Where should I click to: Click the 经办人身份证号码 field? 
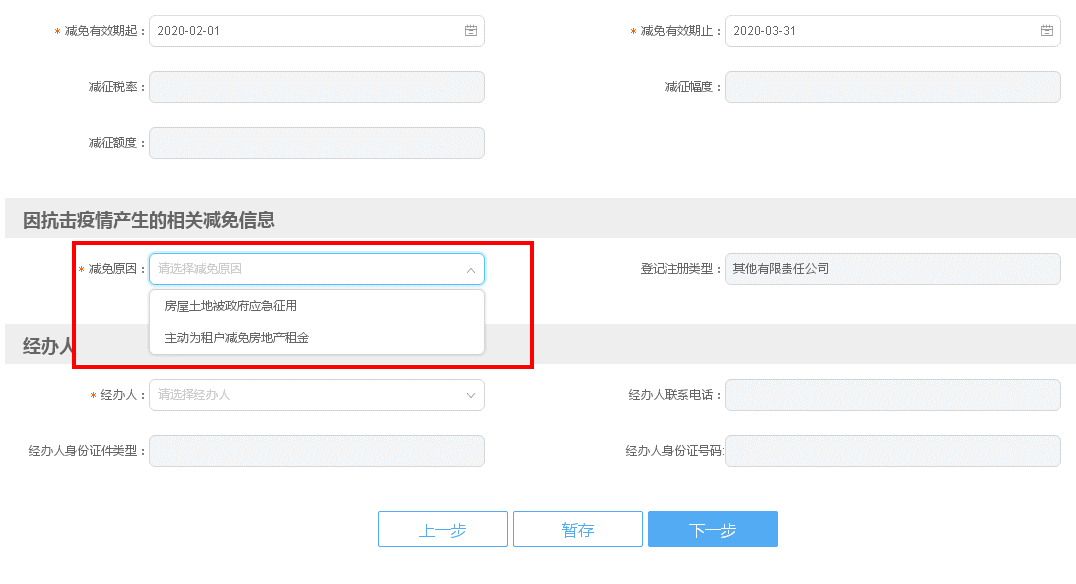[x=892, y=451]
